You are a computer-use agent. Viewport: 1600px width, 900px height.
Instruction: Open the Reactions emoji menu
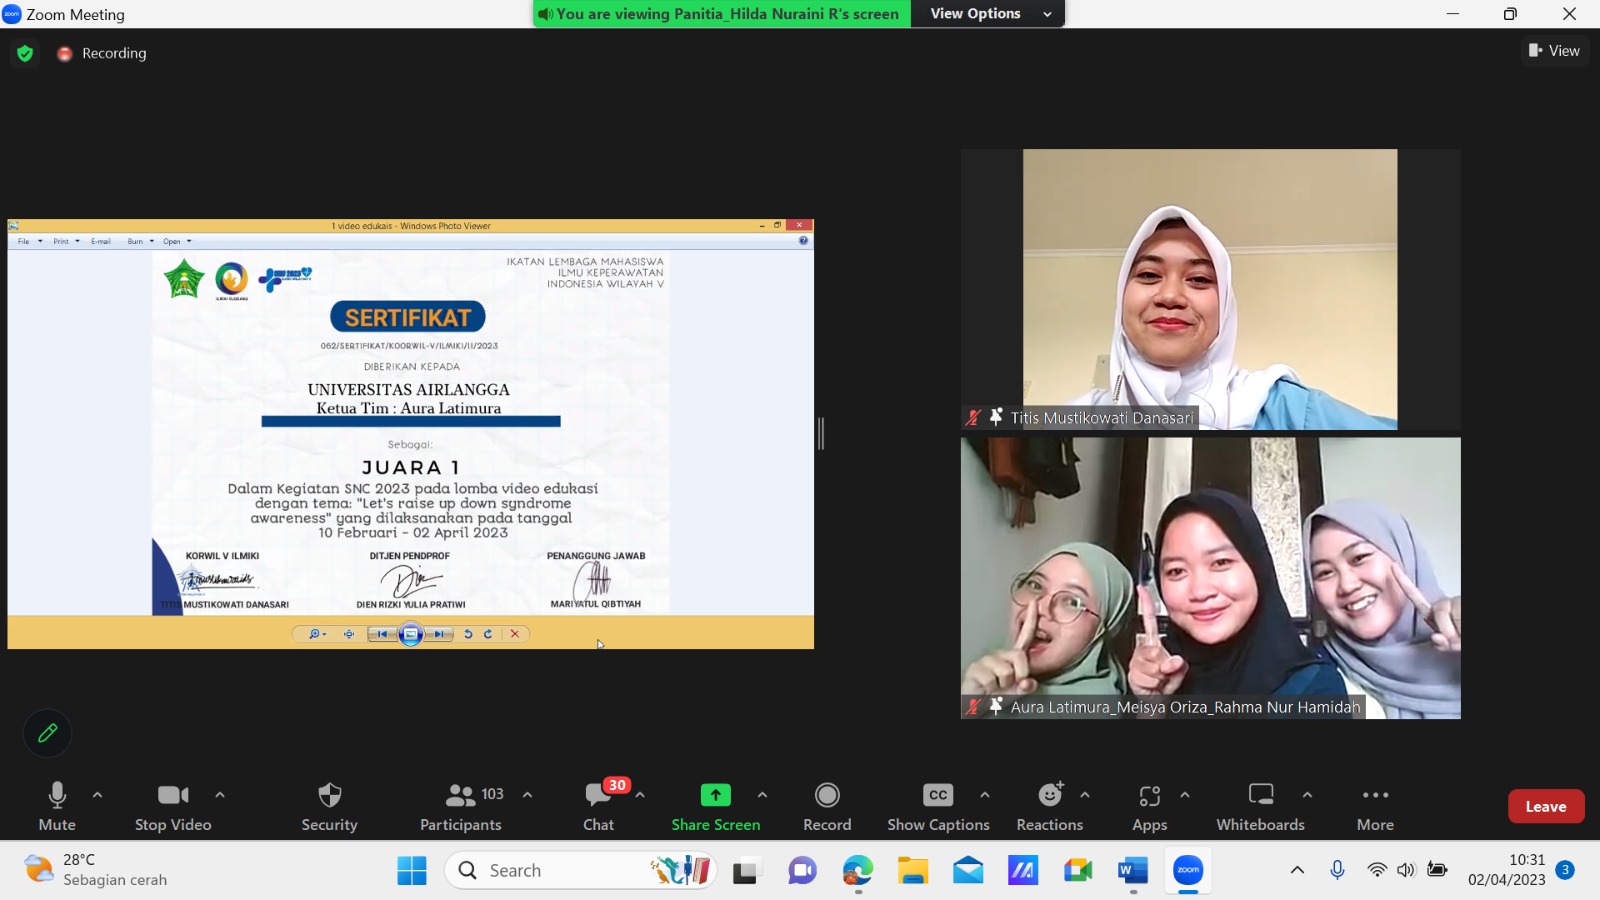[1049, 796]
